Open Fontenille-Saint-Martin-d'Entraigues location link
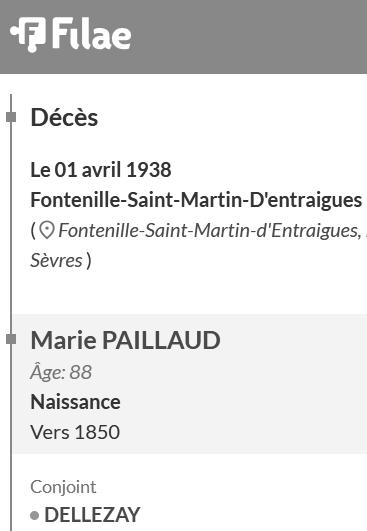The image size is (367, 531). click(x=209, y=231)
